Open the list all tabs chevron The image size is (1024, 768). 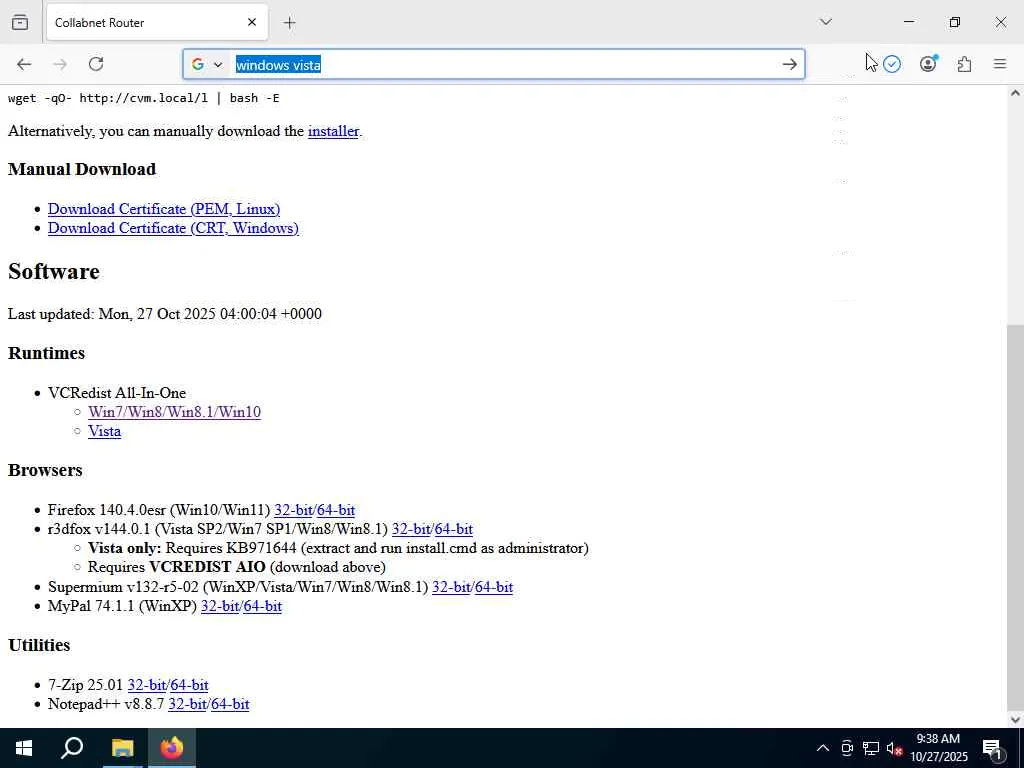tap(825, 22)
